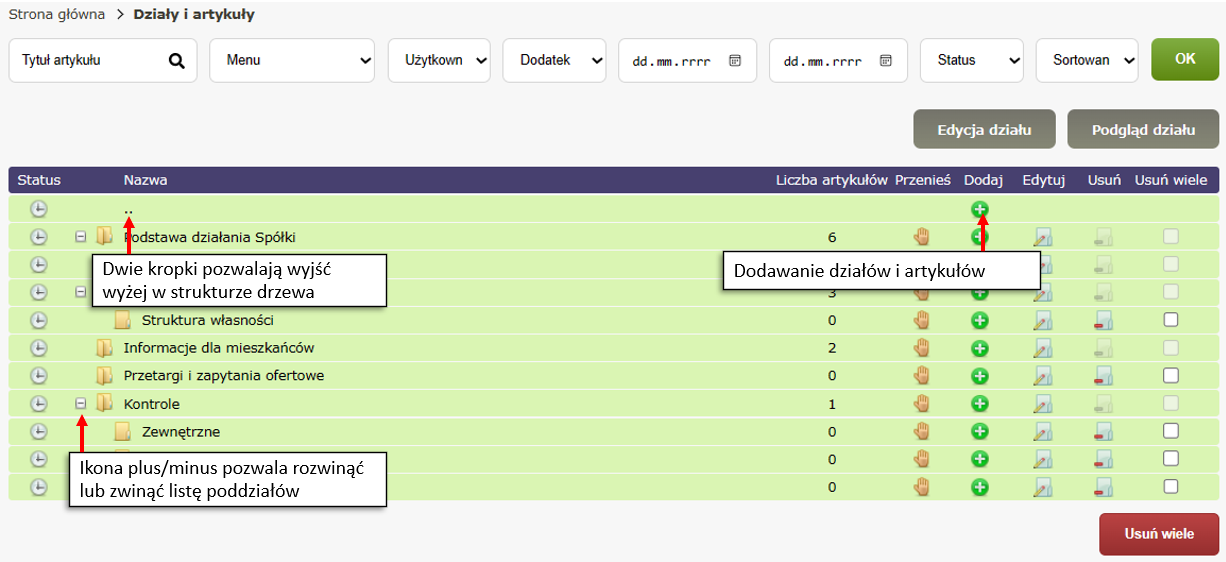The height and width of the screenshot is (562, 1226).
Task: Click edit icon for Informacje dla mieszkańców
Action: coord(1043,348)
